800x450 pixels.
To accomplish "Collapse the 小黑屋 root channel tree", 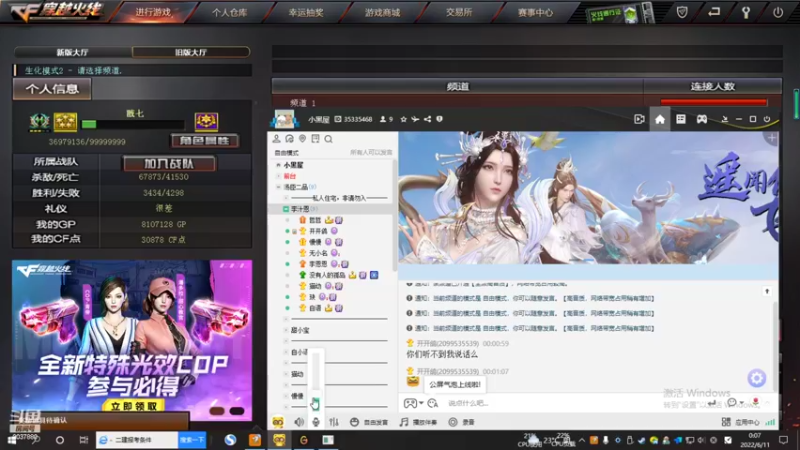I will pyautogui.click(x=278, y=165).
